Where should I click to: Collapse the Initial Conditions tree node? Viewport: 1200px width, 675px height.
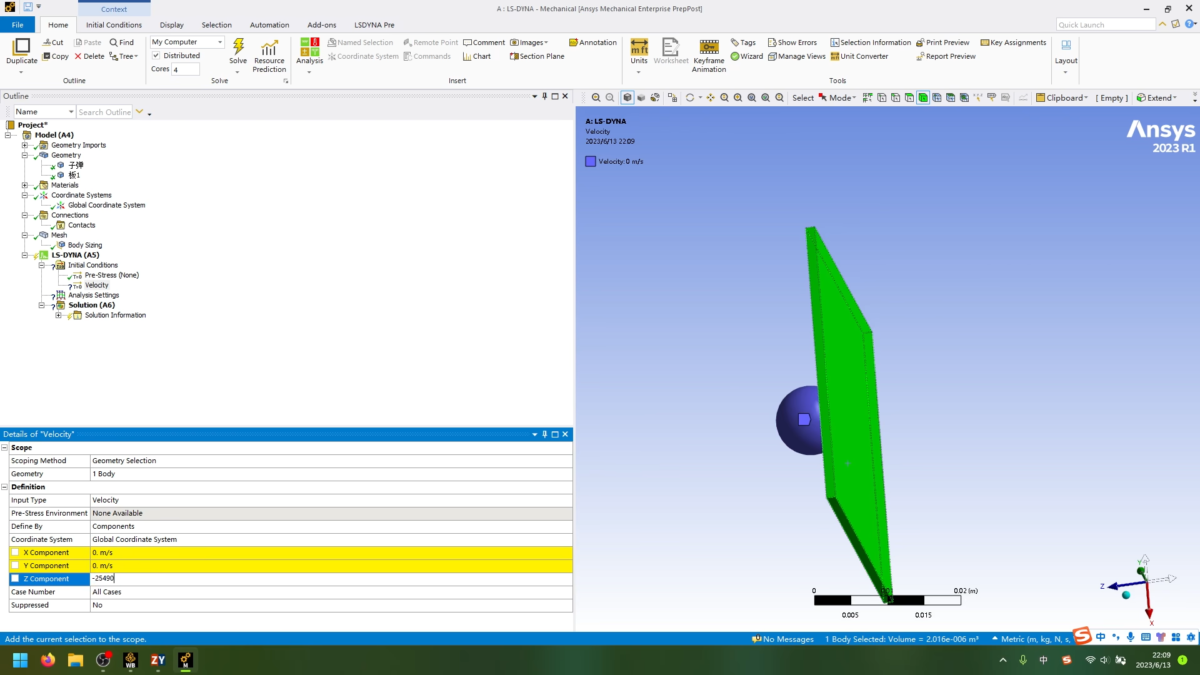click(41, 265)
